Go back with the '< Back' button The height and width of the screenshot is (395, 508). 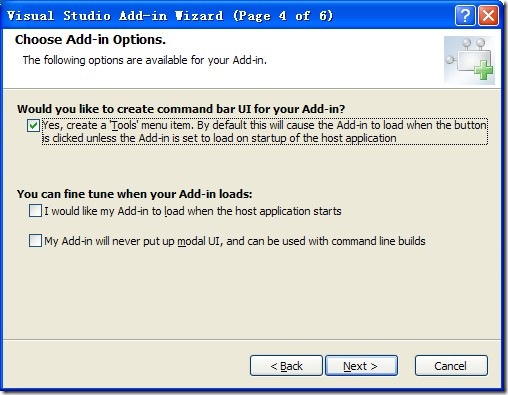click(x=286, y=366)
